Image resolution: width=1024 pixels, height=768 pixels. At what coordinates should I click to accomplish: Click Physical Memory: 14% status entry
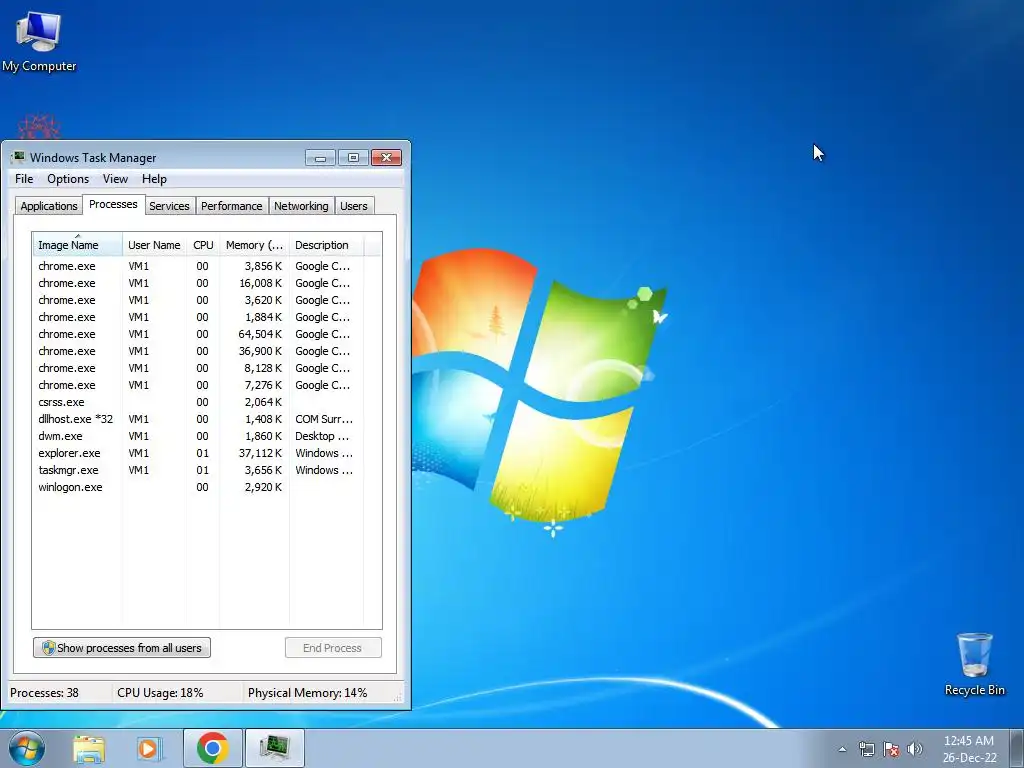click(308, 693)
